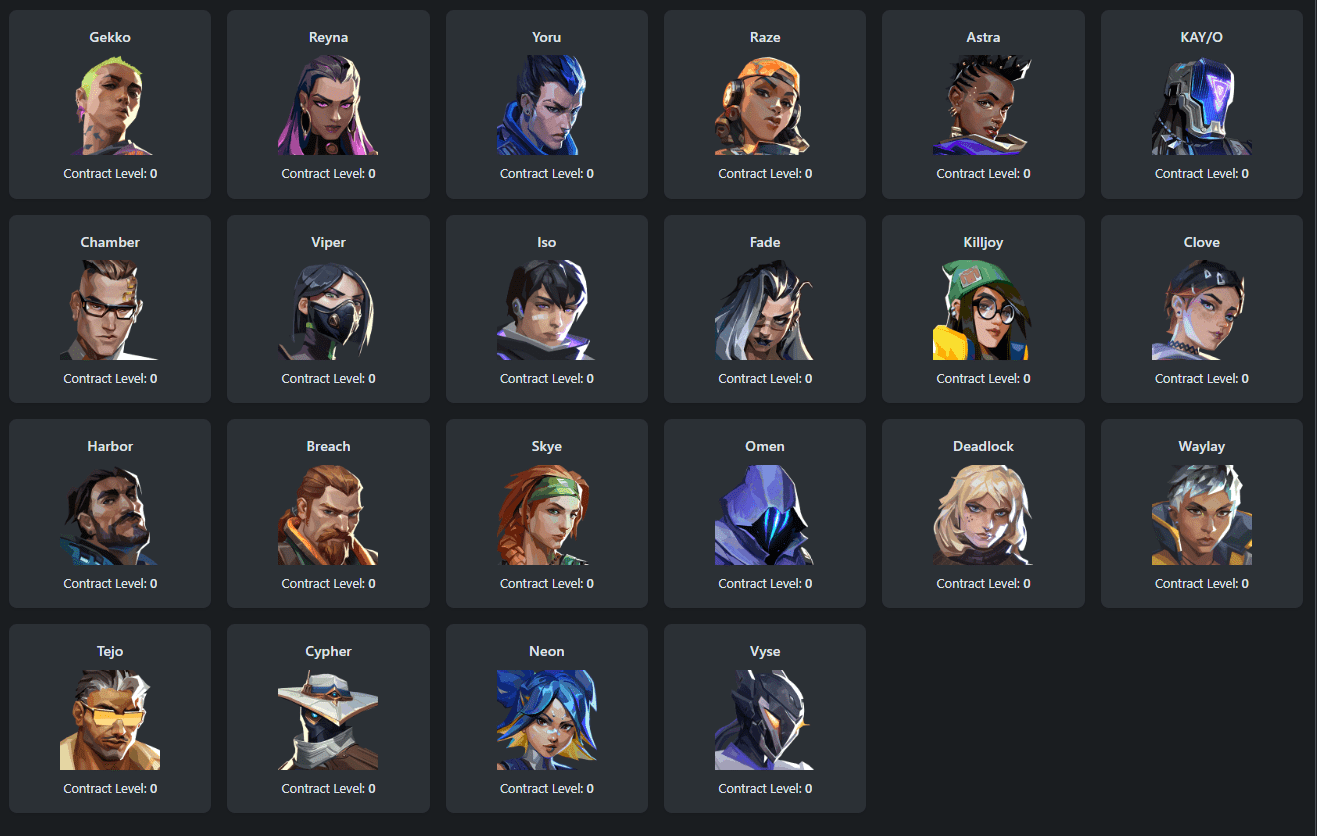Select Reyna's portrait image
The width and height of the screenshot is (1317, 836).
[x=328, y=105]
